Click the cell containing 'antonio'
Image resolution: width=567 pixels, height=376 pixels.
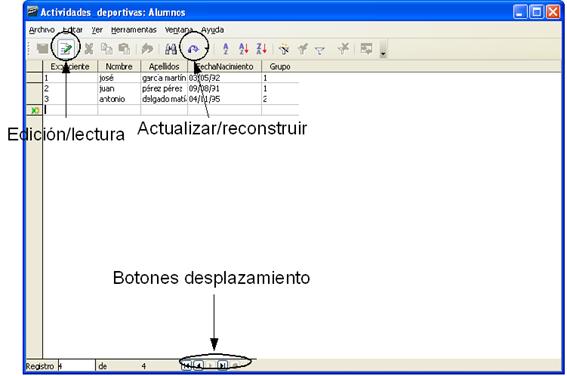coord(119,99)
